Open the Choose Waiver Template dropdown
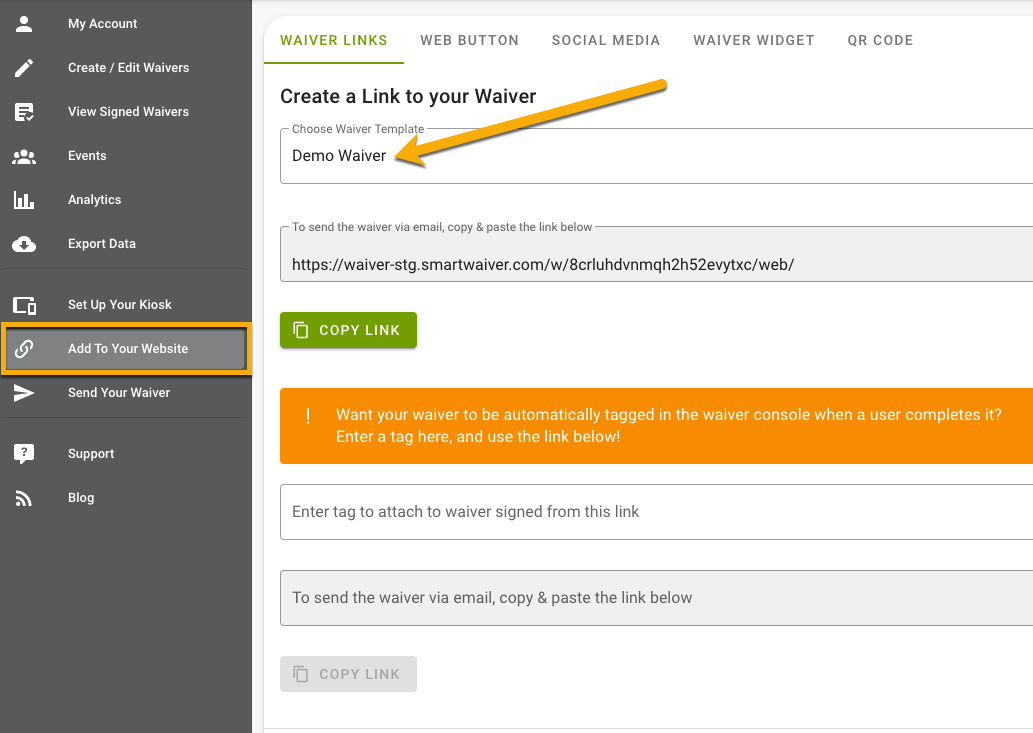Viewport: 1033px width, 733px height. click(x=656, y=156)
